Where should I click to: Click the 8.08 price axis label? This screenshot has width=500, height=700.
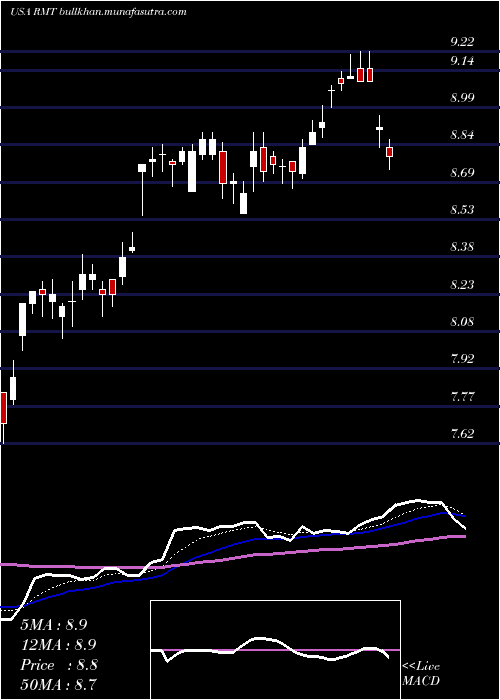tap(462, 322)
